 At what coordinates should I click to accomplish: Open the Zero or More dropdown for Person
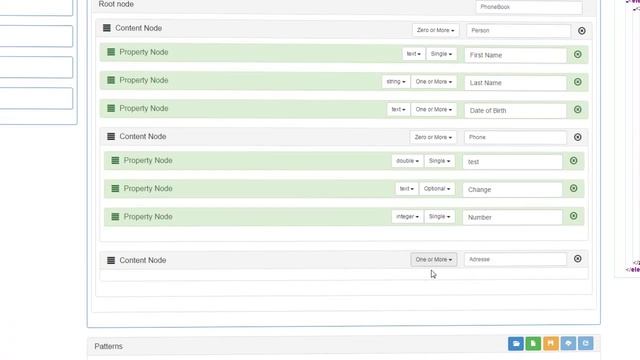tap(435, 30)
